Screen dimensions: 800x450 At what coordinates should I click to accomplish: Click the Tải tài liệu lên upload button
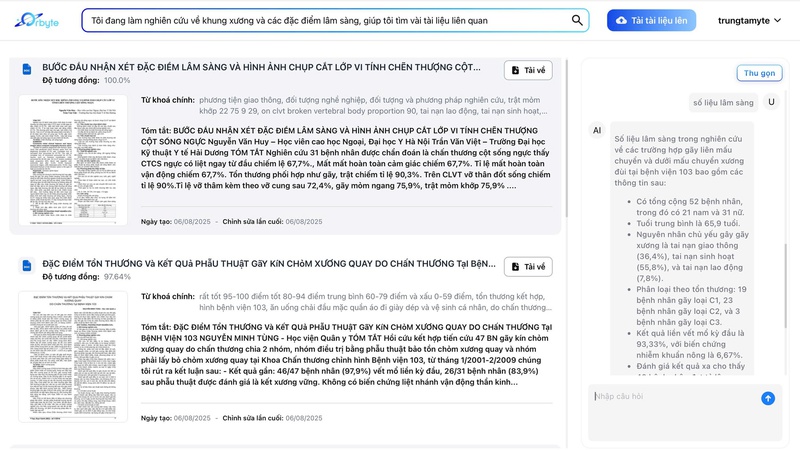(651, 20)
